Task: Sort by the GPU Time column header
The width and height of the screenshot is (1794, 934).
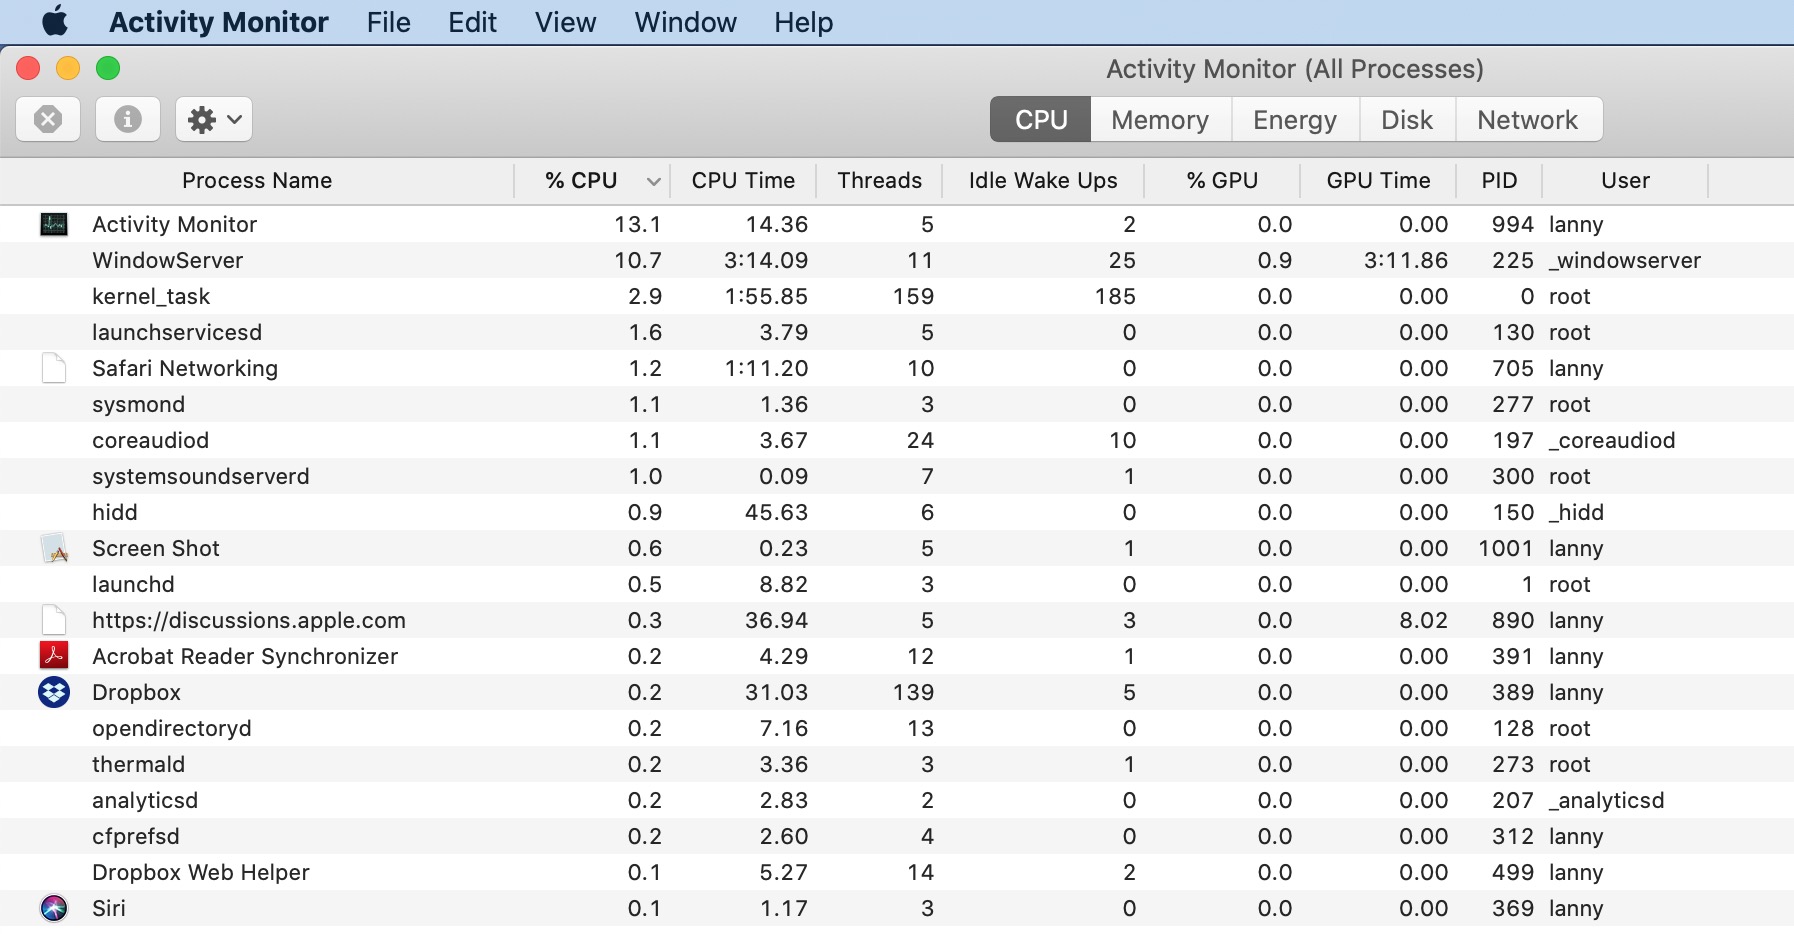Action: pyautogui.click(x=1378, y=181)
